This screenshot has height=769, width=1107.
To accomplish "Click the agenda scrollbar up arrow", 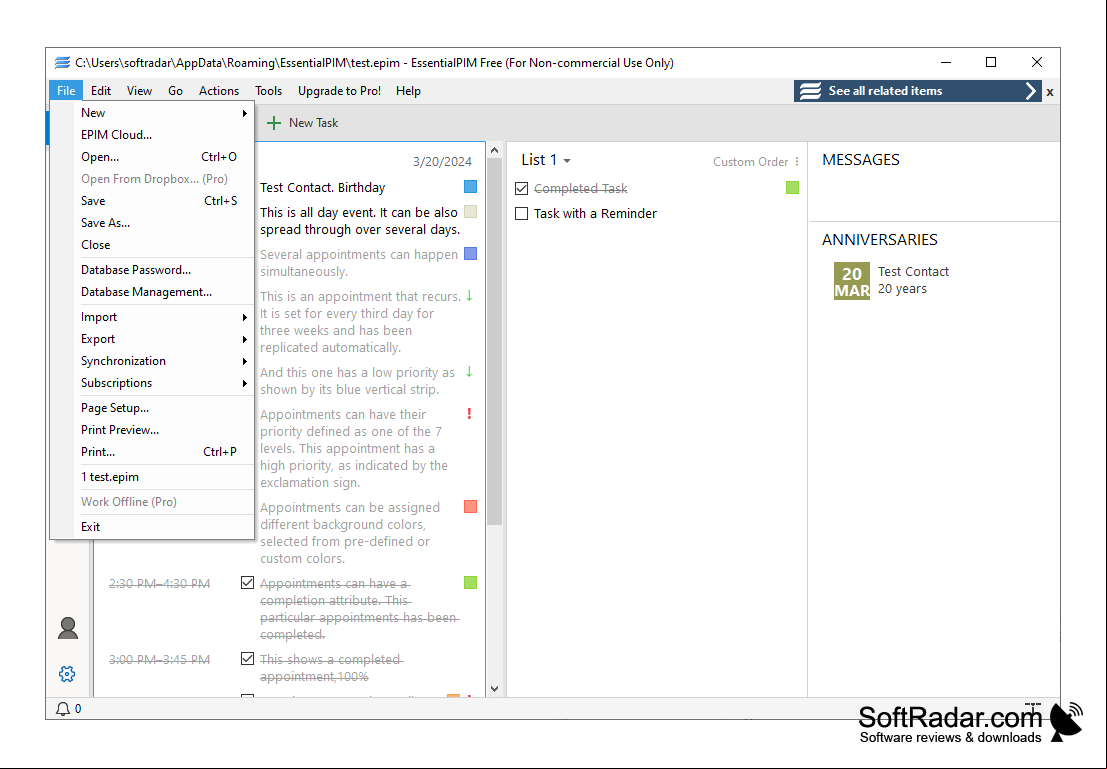I will click(494, 150).
